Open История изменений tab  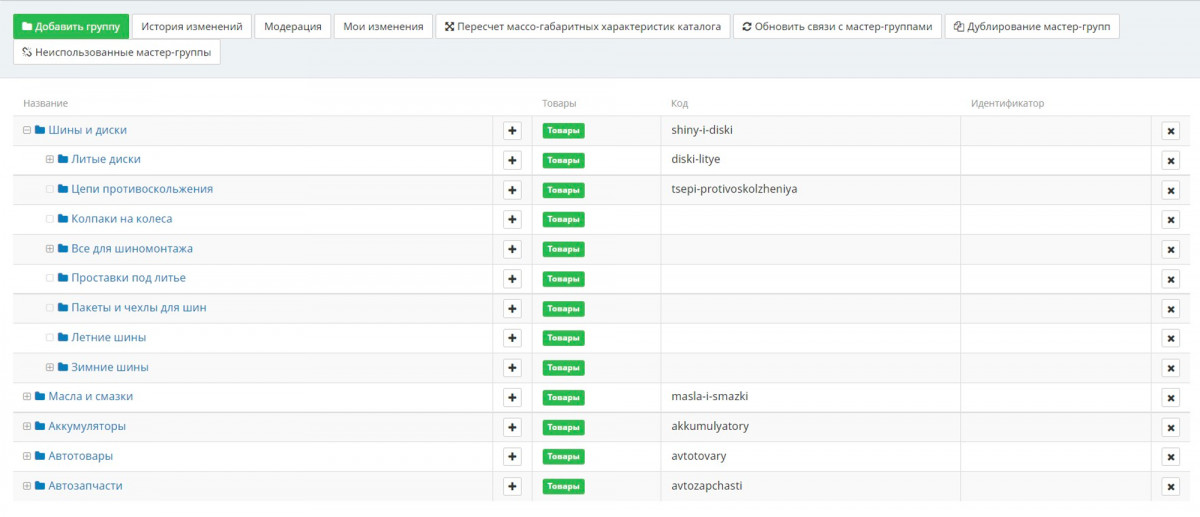[191, 27]
